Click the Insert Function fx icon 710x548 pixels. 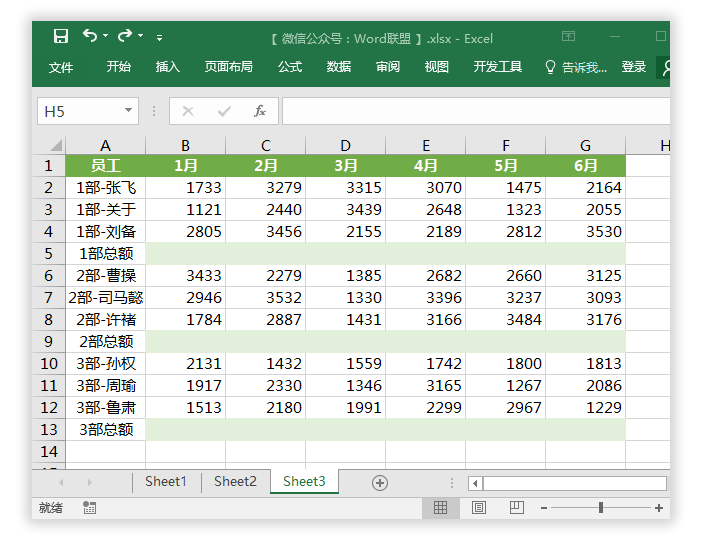pos(260,111)
